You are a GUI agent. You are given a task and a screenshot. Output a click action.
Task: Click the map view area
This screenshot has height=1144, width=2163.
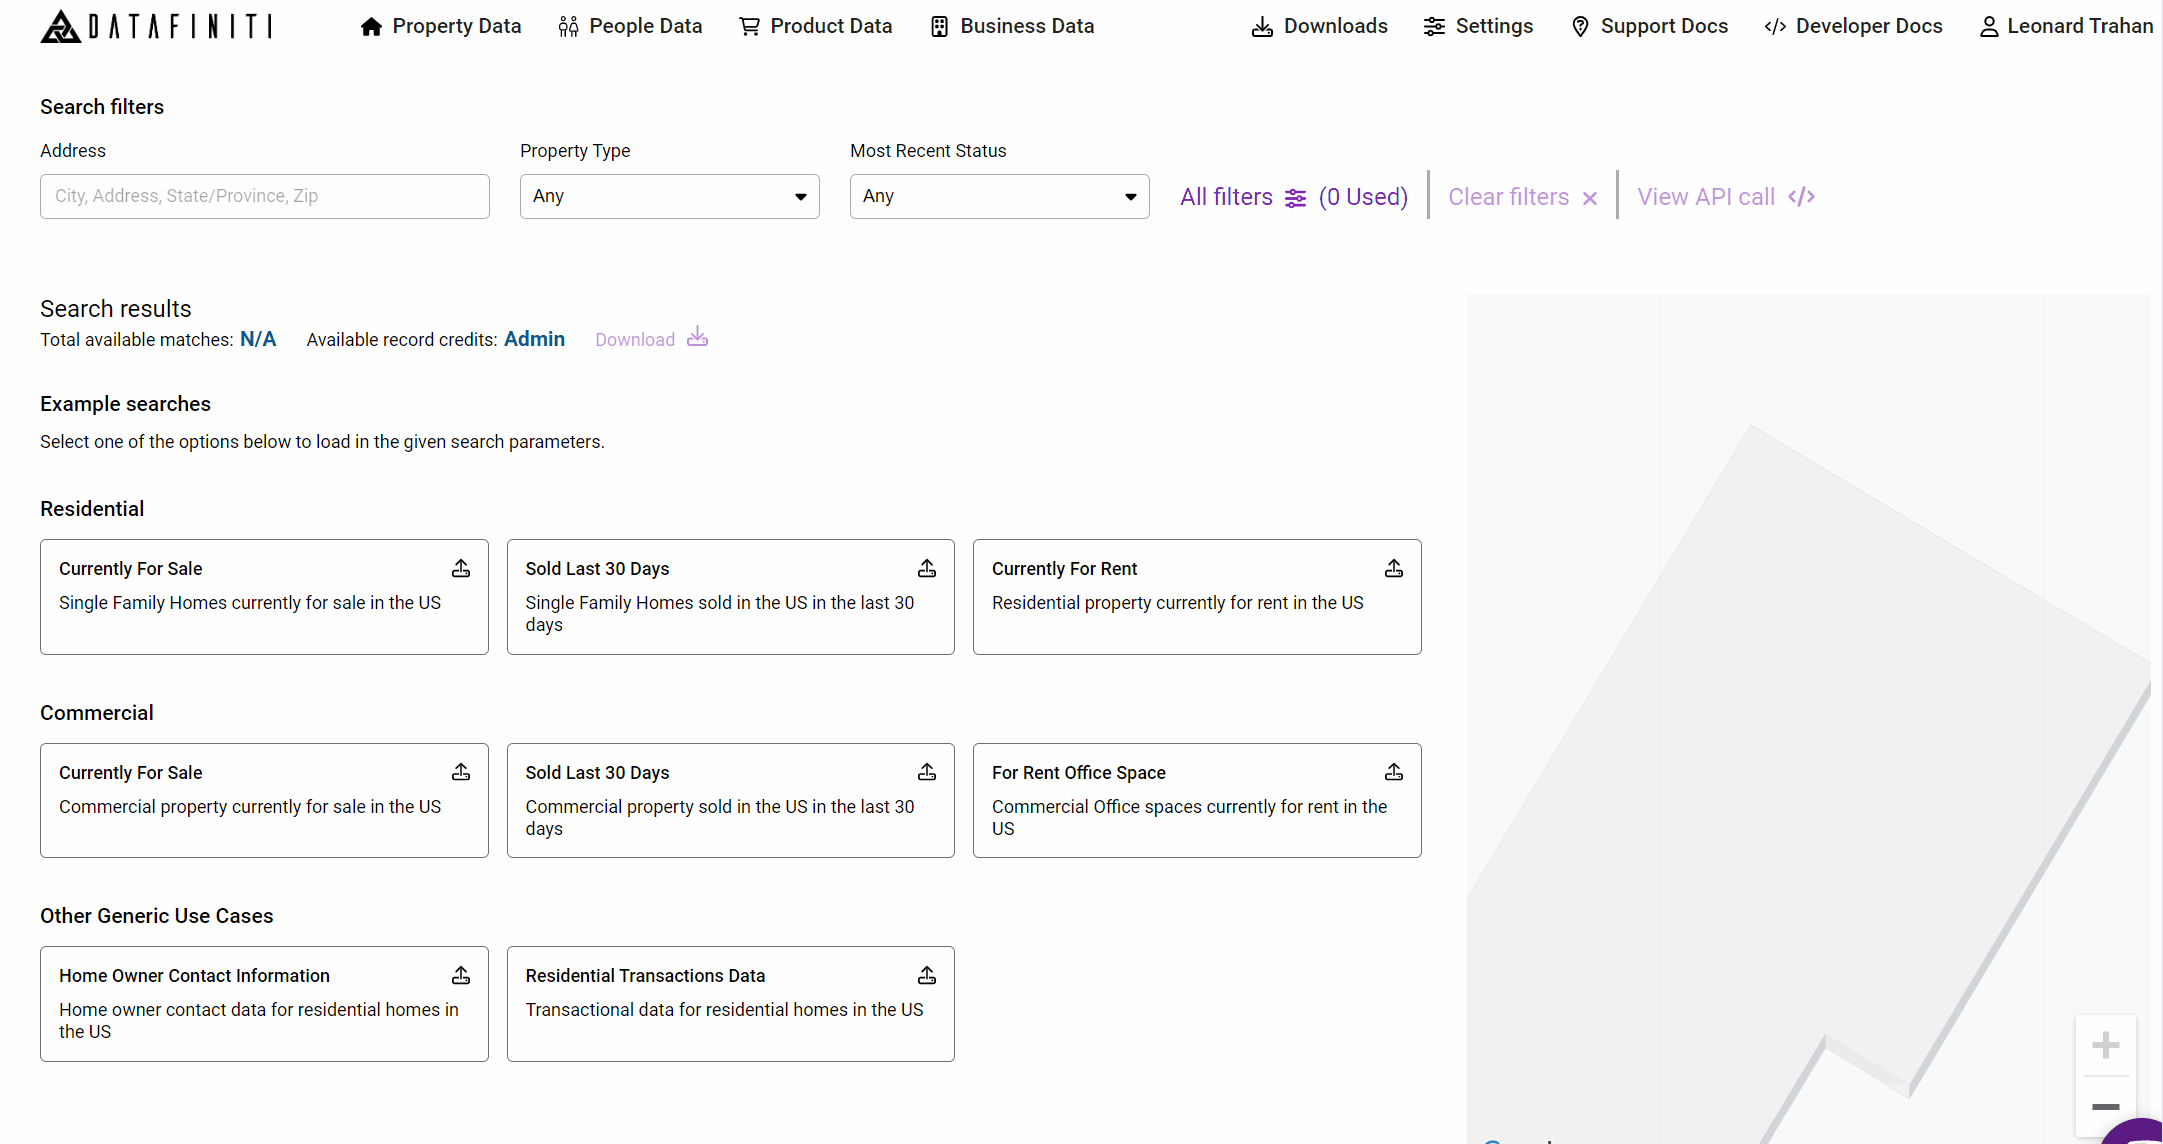[1808, 718]
